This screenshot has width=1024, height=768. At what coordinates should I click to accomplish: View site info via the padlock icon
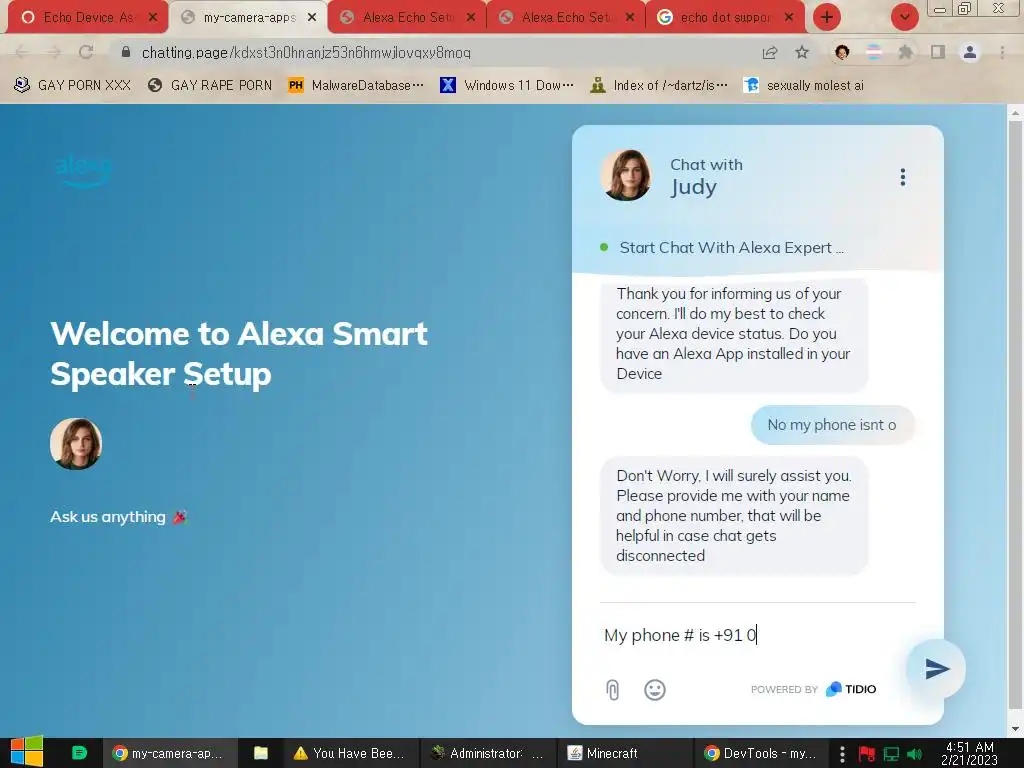[125, 52]
